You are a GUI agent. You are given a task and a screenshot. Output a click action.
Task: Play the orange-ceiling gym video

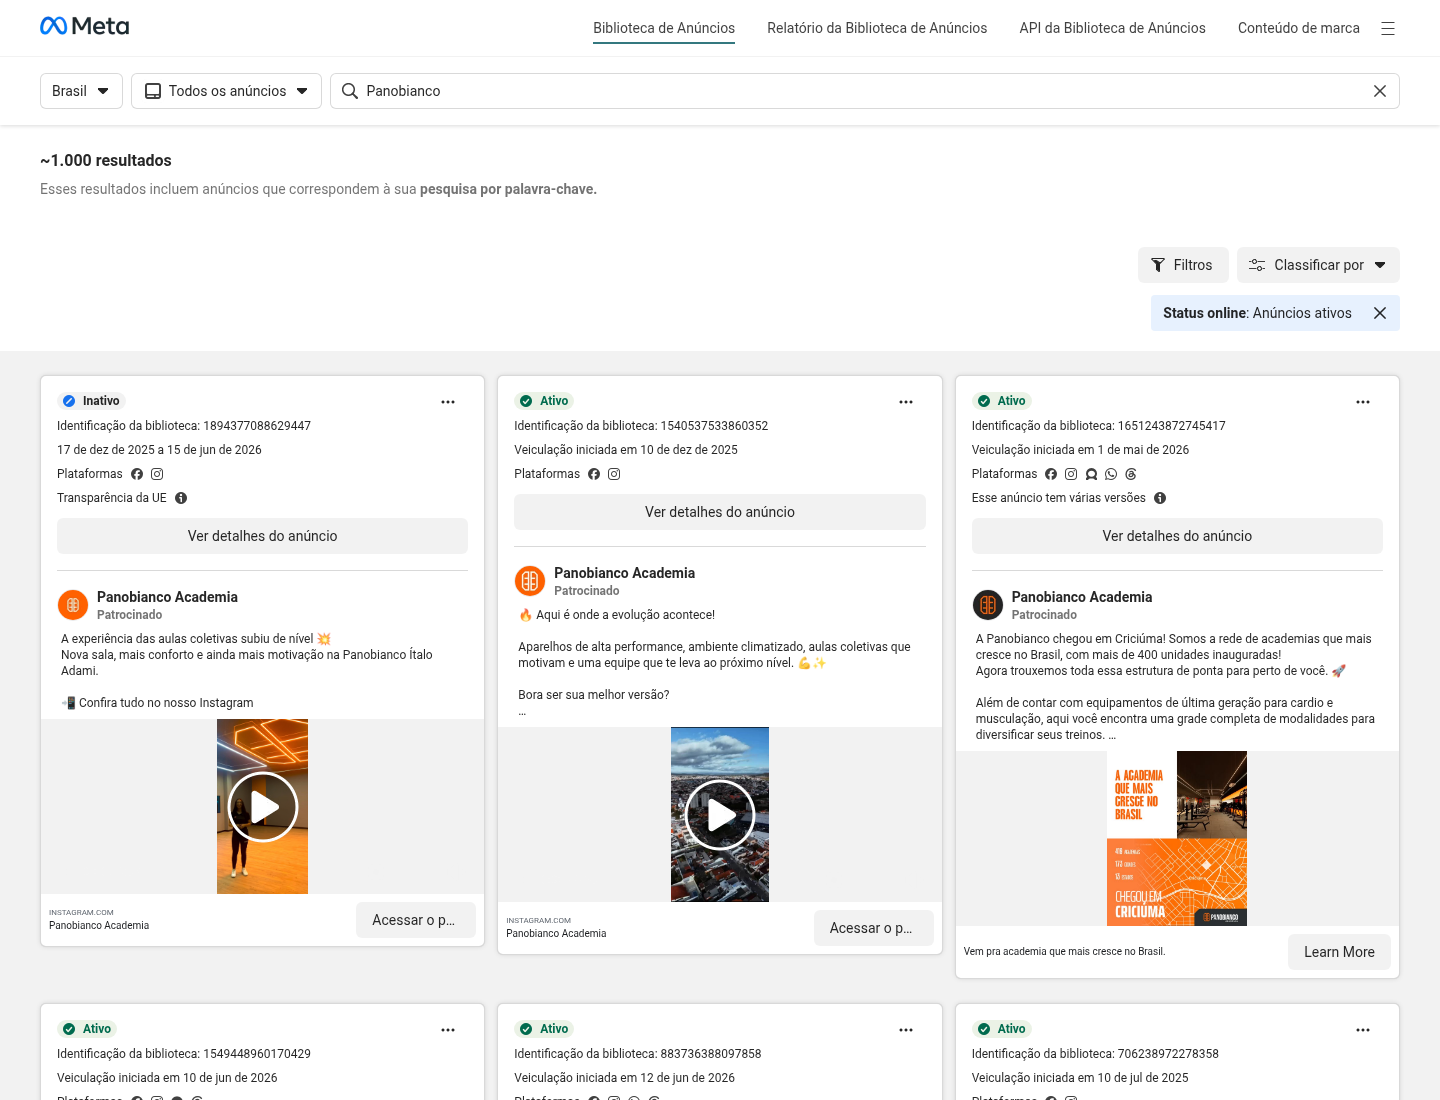coord(262,807)
